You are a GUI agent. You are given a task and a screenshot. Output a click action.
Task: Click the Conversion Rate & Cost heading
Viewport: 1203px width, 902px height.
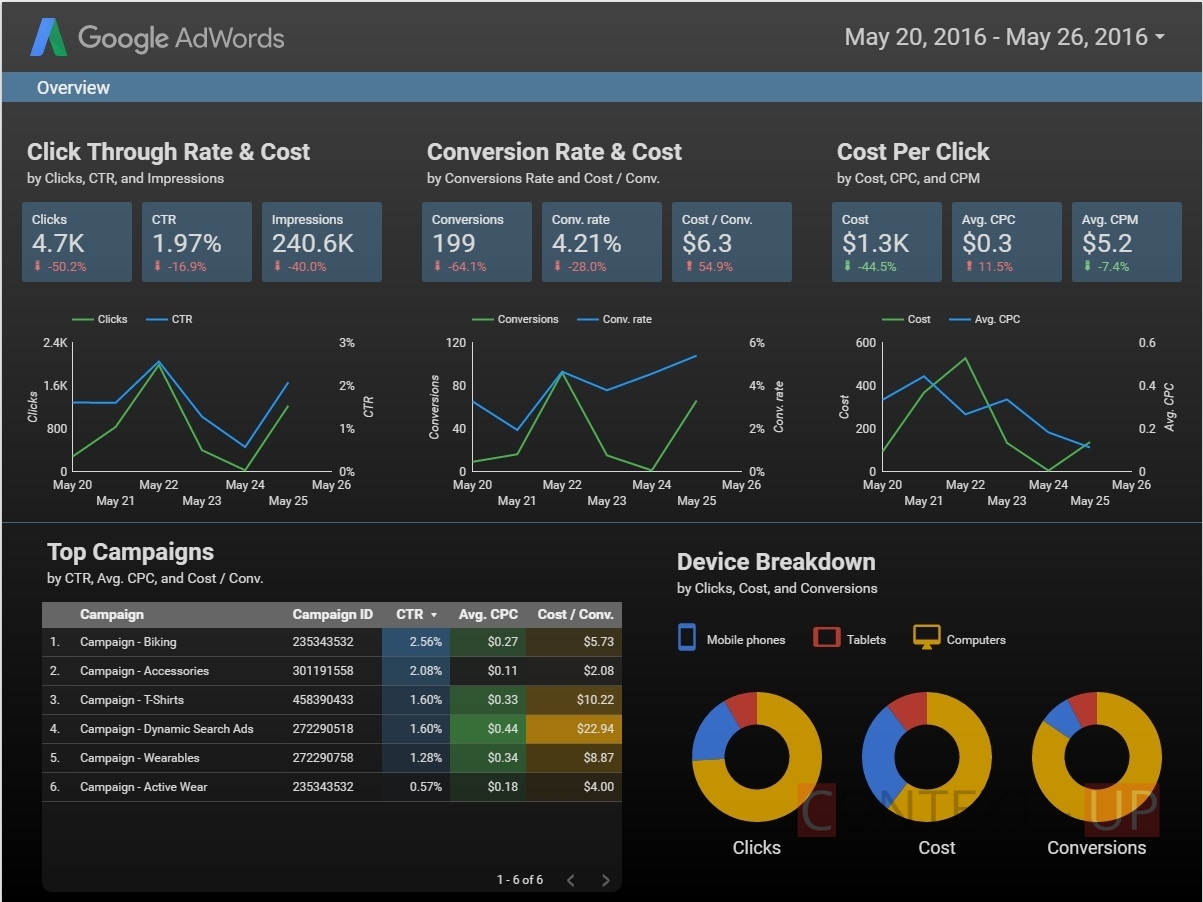pyautogui.click(x=554, y=152)
